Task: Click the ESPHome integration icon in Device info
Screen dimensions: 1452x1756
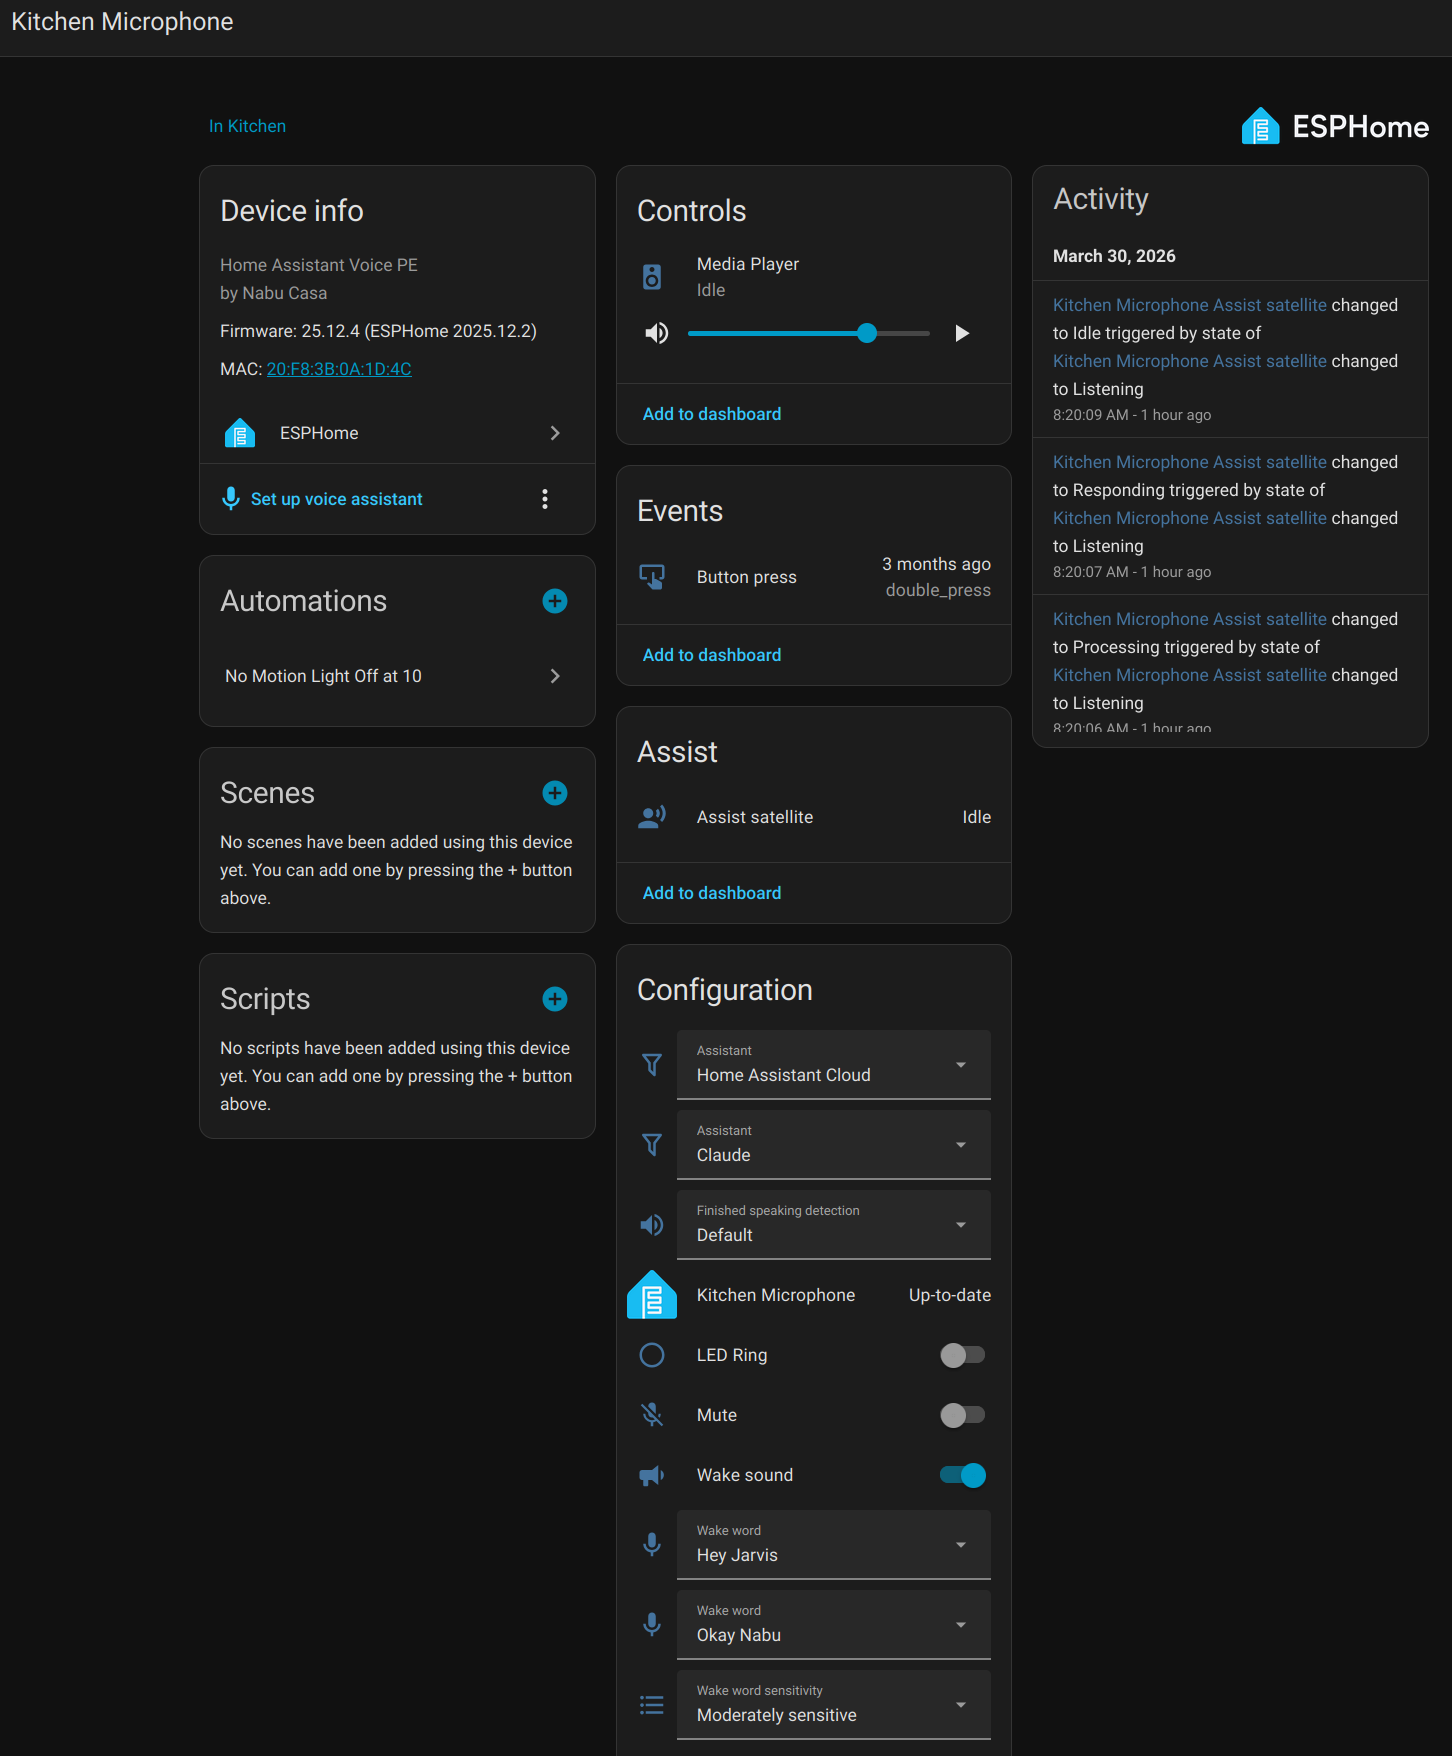Action: point(240,433)
